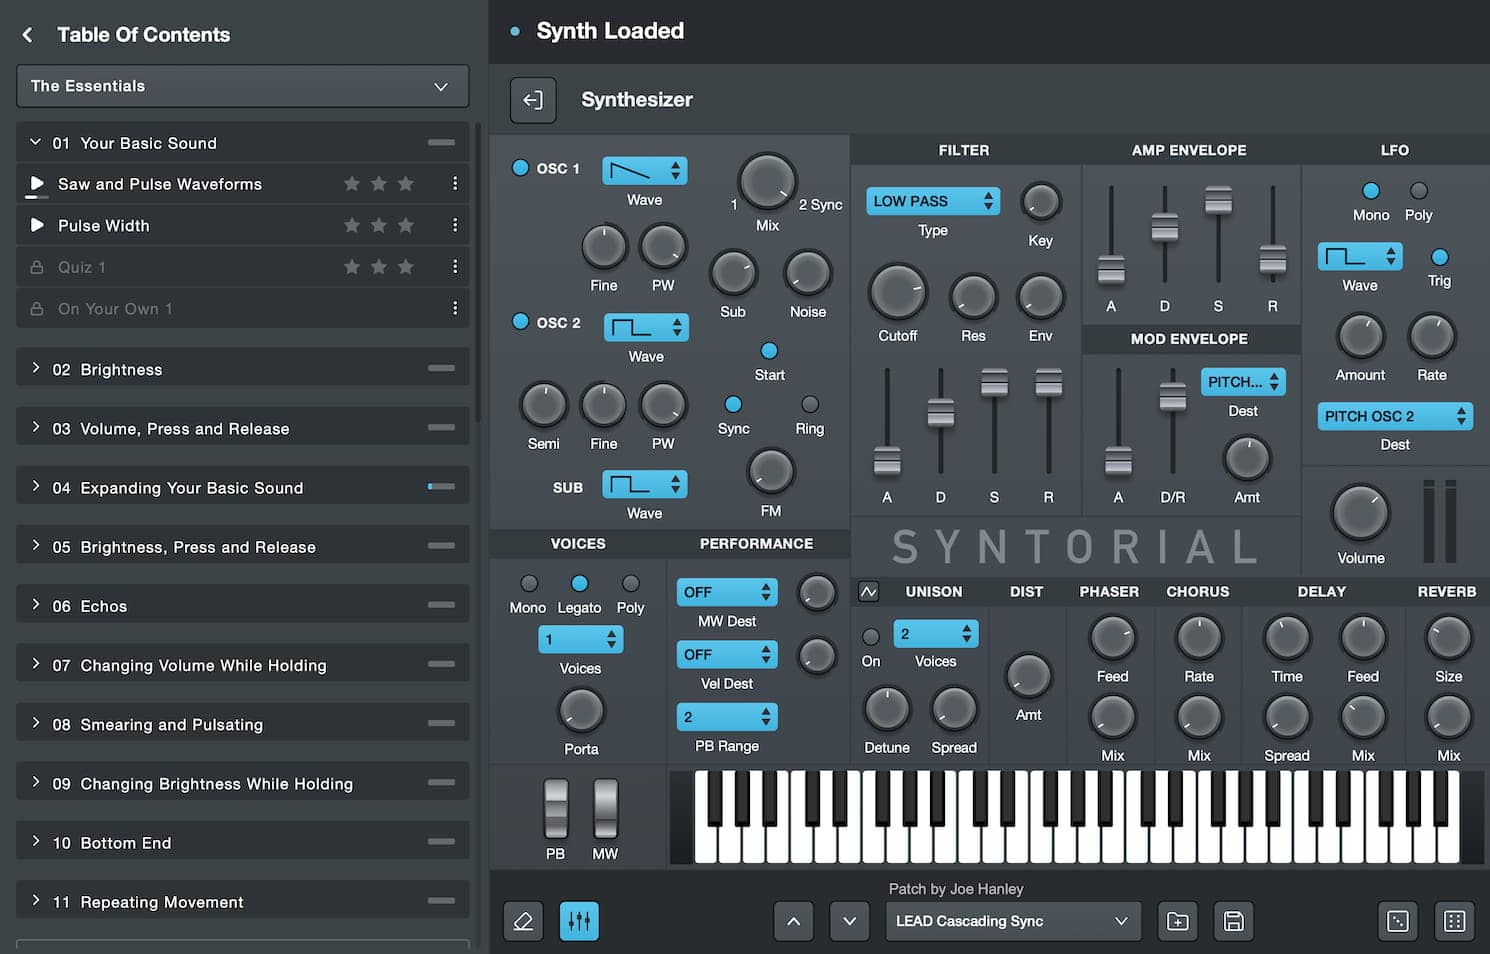Viewport: 1490px width, 954px height.
Task: Open the LOW PASS filter type dropdown
Action: coord(931,200)
